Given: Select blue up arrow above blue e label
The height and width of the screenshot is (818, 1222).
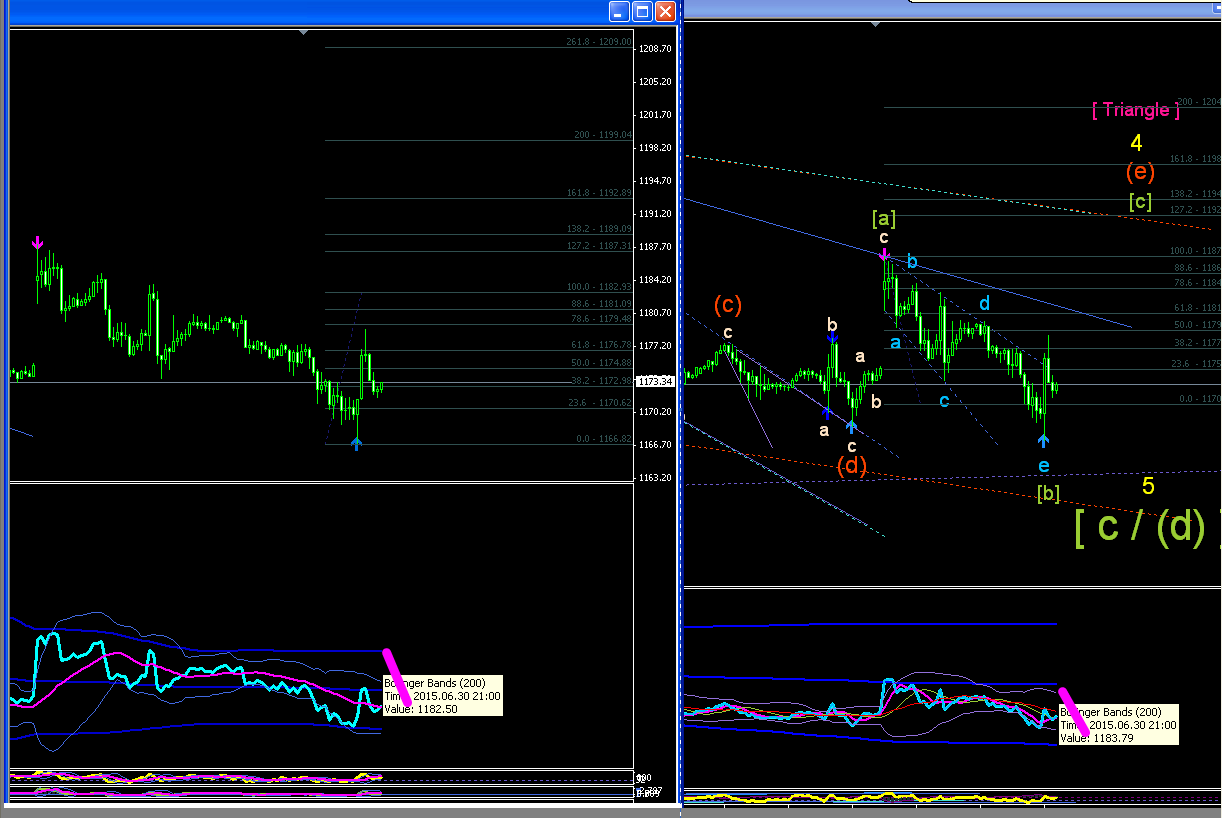Looking at the screenshot, I should [x=1043, y=441].
